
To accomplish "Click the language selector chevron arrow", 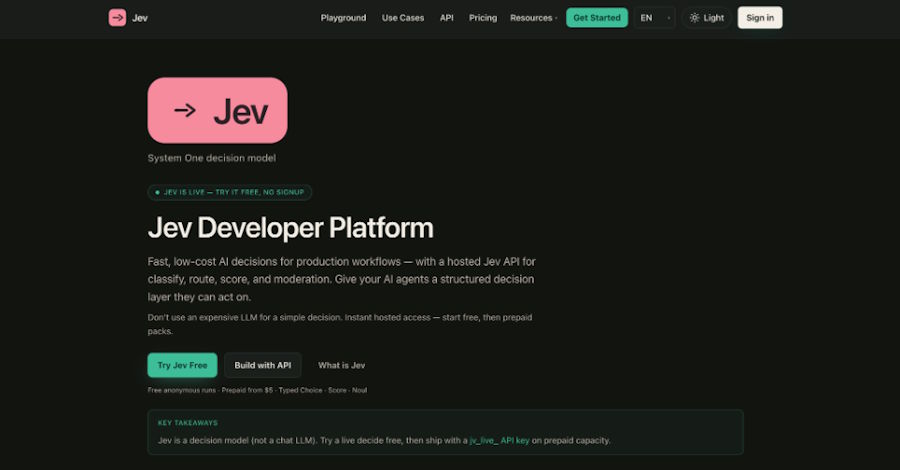I will click(669, 18).
